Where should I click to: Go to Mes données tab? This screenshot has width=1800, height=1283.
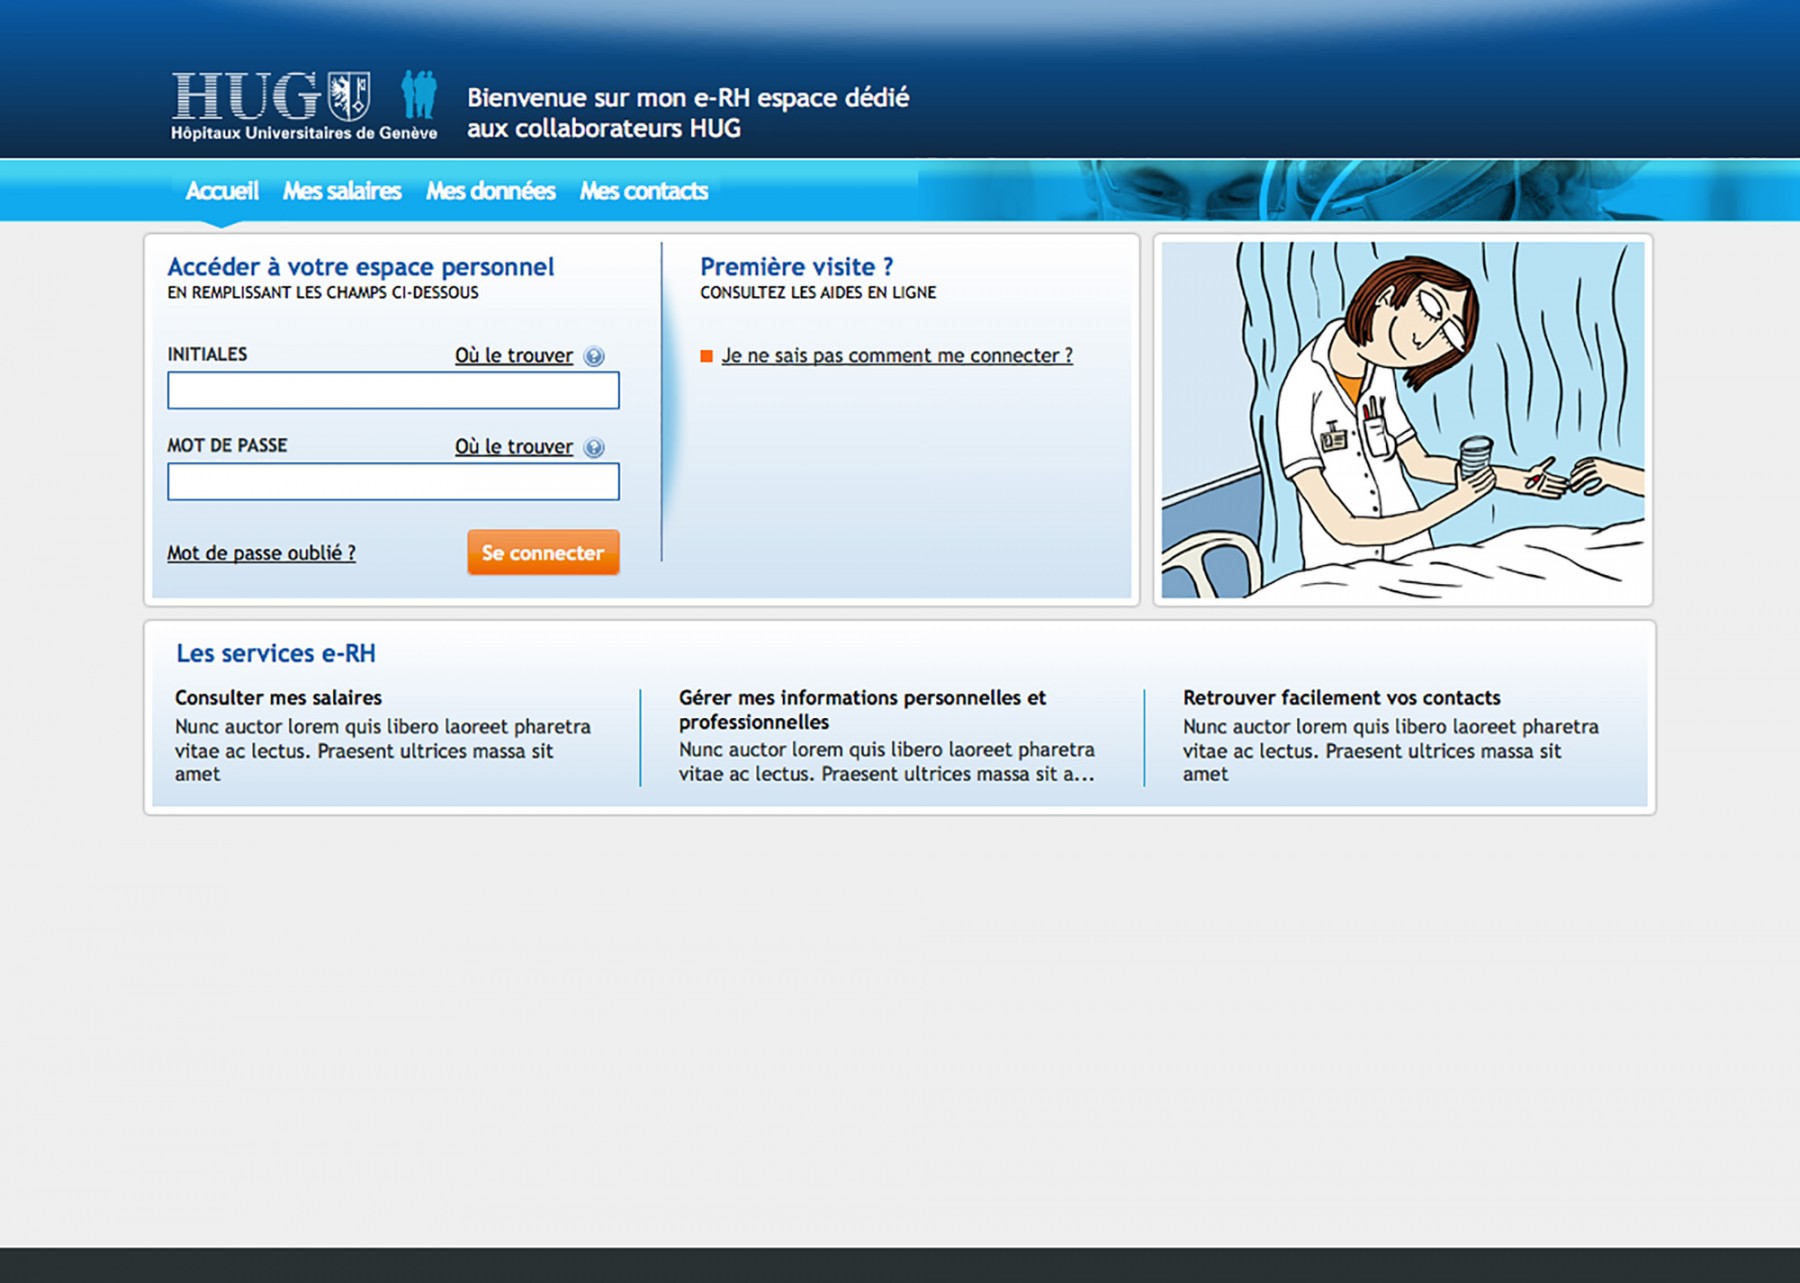490,191
